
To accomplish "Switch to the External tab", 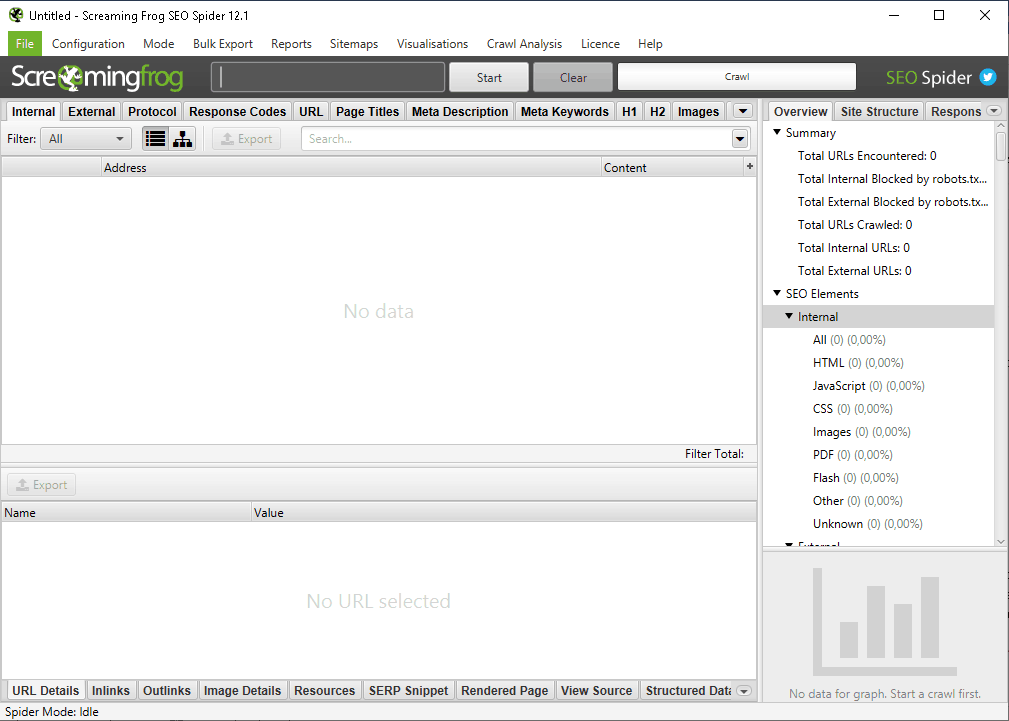I will (91, 111).
